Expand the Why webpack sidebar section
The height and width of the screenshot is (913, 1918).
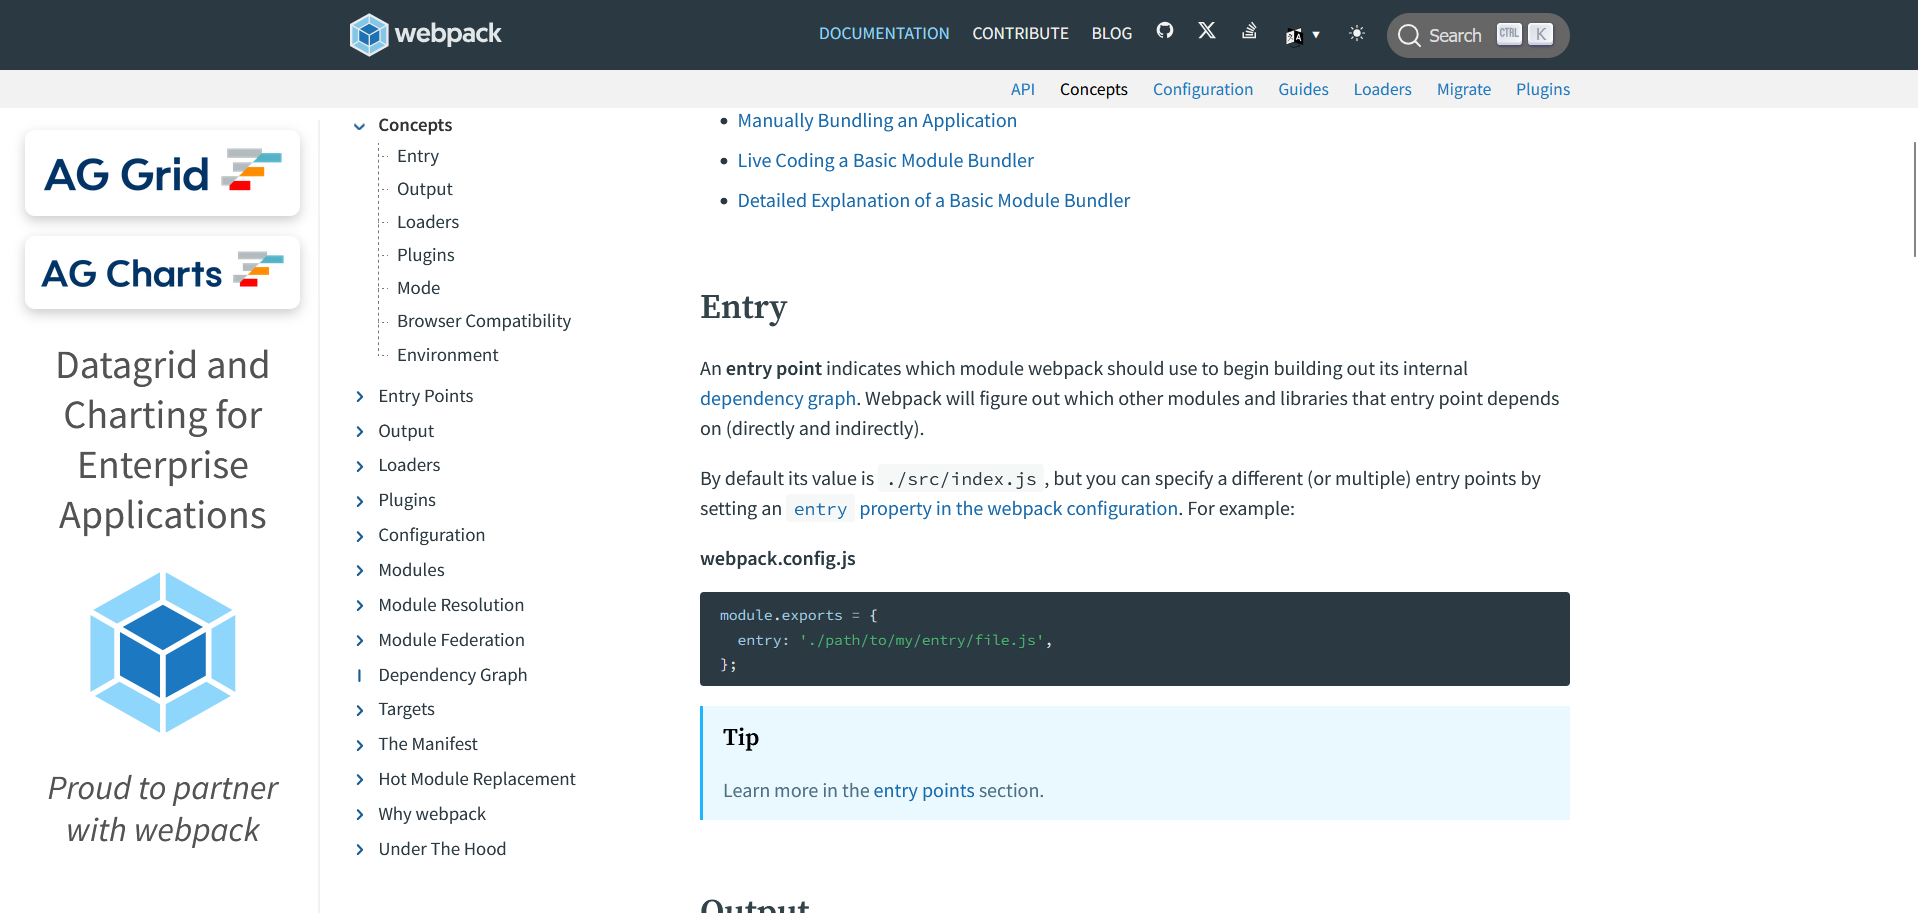pos(360,815)
